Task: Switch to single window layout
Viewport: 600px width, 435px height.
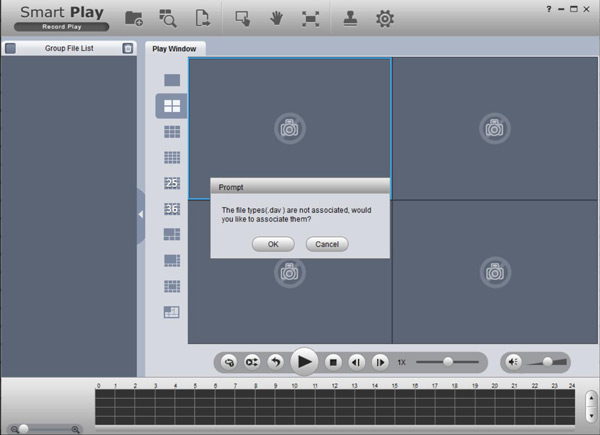Action: (x=172, y=80)
